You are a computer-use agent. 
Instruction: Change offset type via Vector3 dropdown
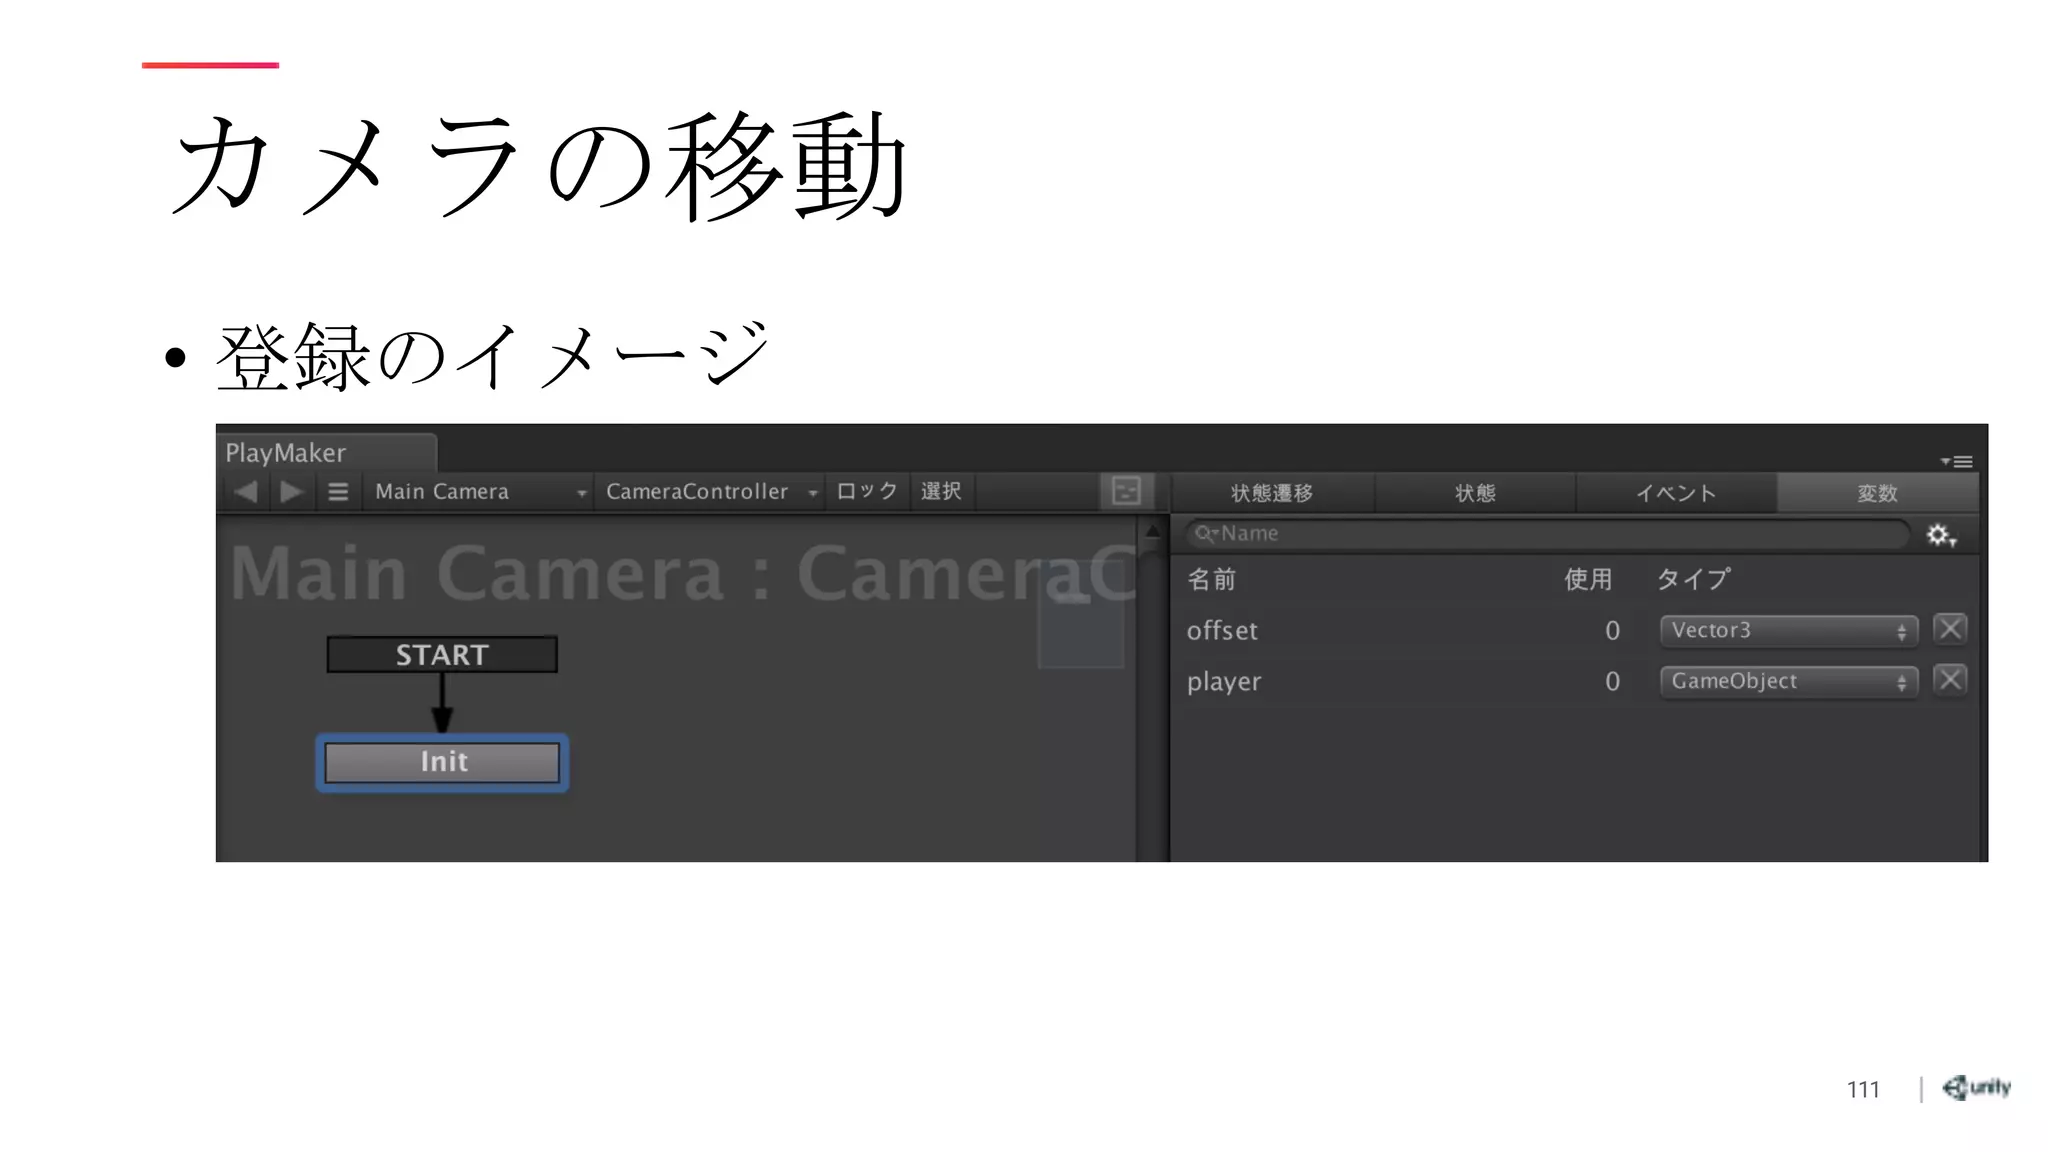1788,630
